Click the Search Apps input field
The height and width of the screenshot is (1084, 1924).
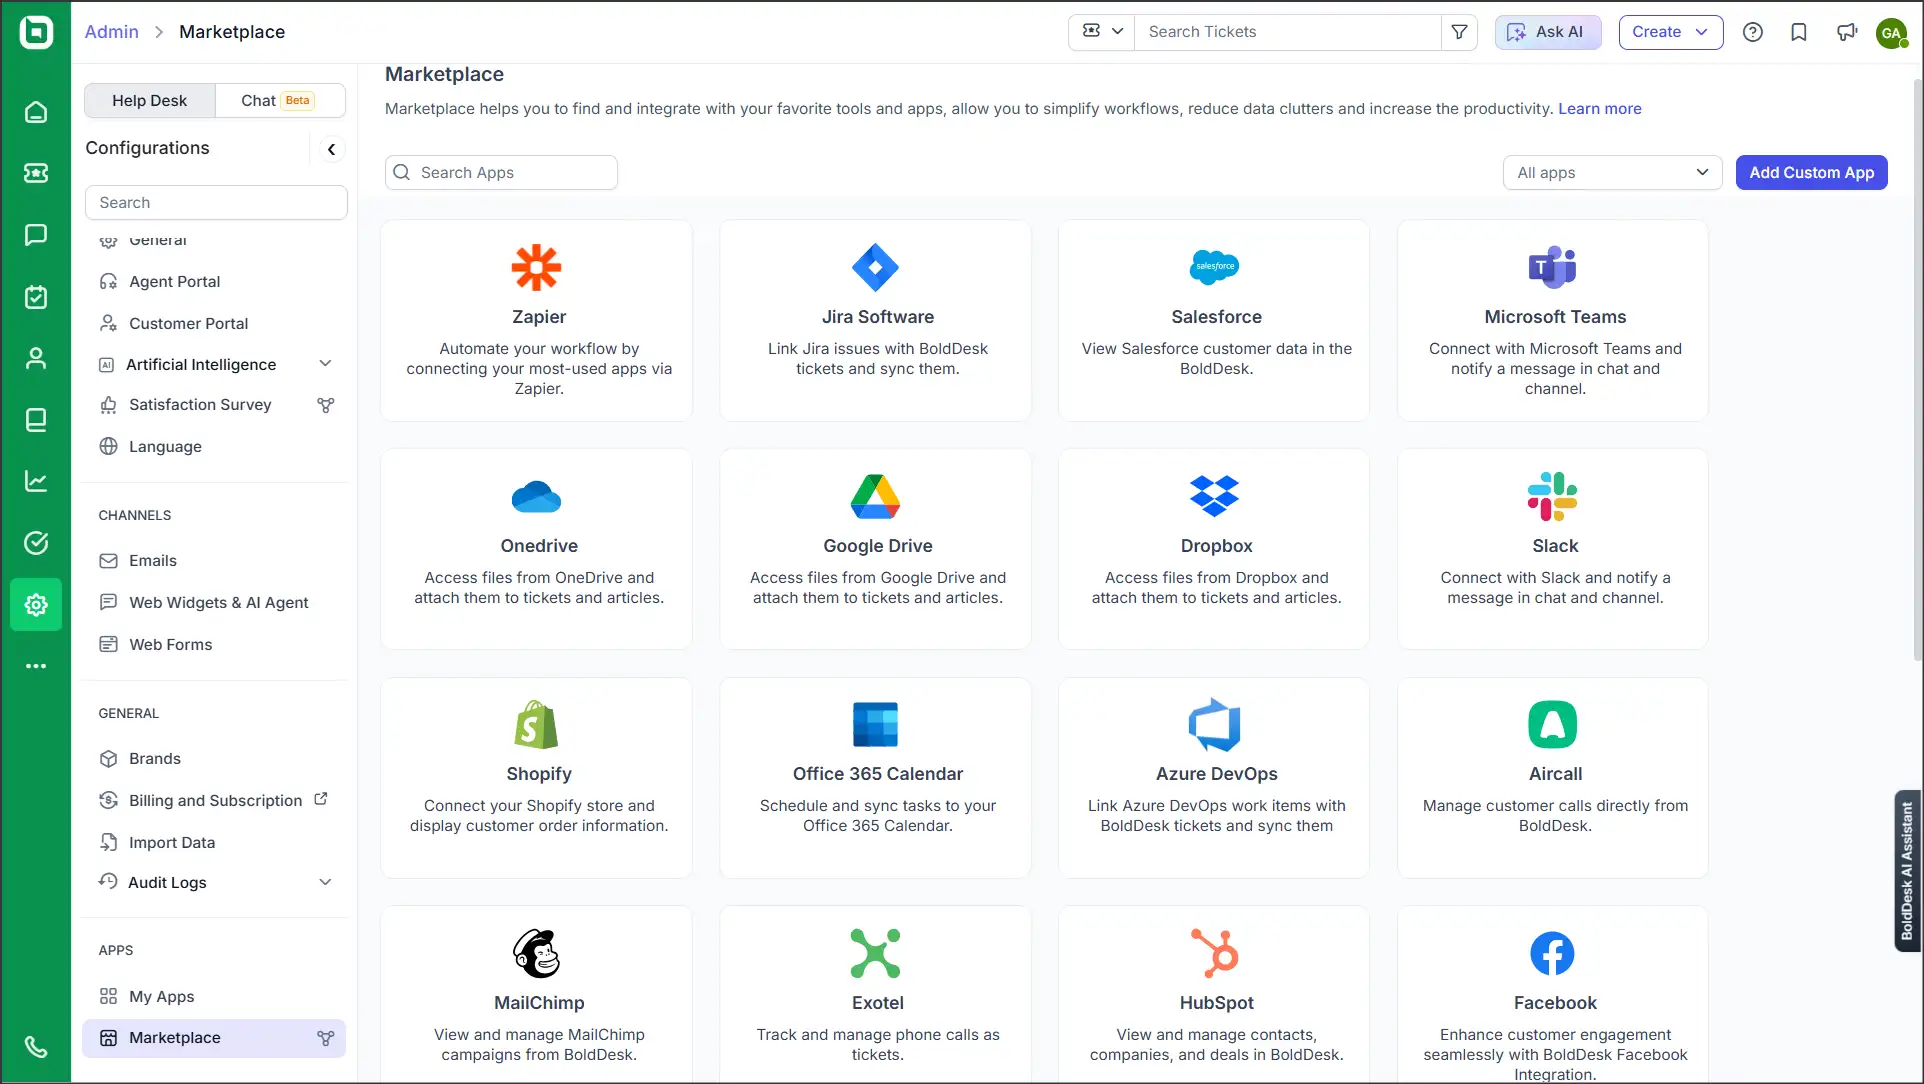point(501,173)
